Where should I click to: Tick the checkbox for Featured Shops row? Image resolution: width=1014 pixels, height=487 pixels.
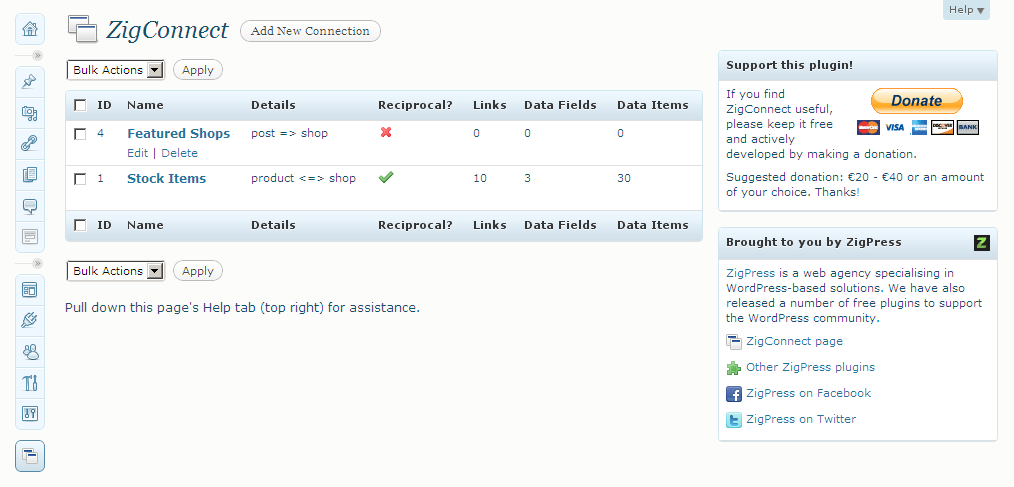80,134
